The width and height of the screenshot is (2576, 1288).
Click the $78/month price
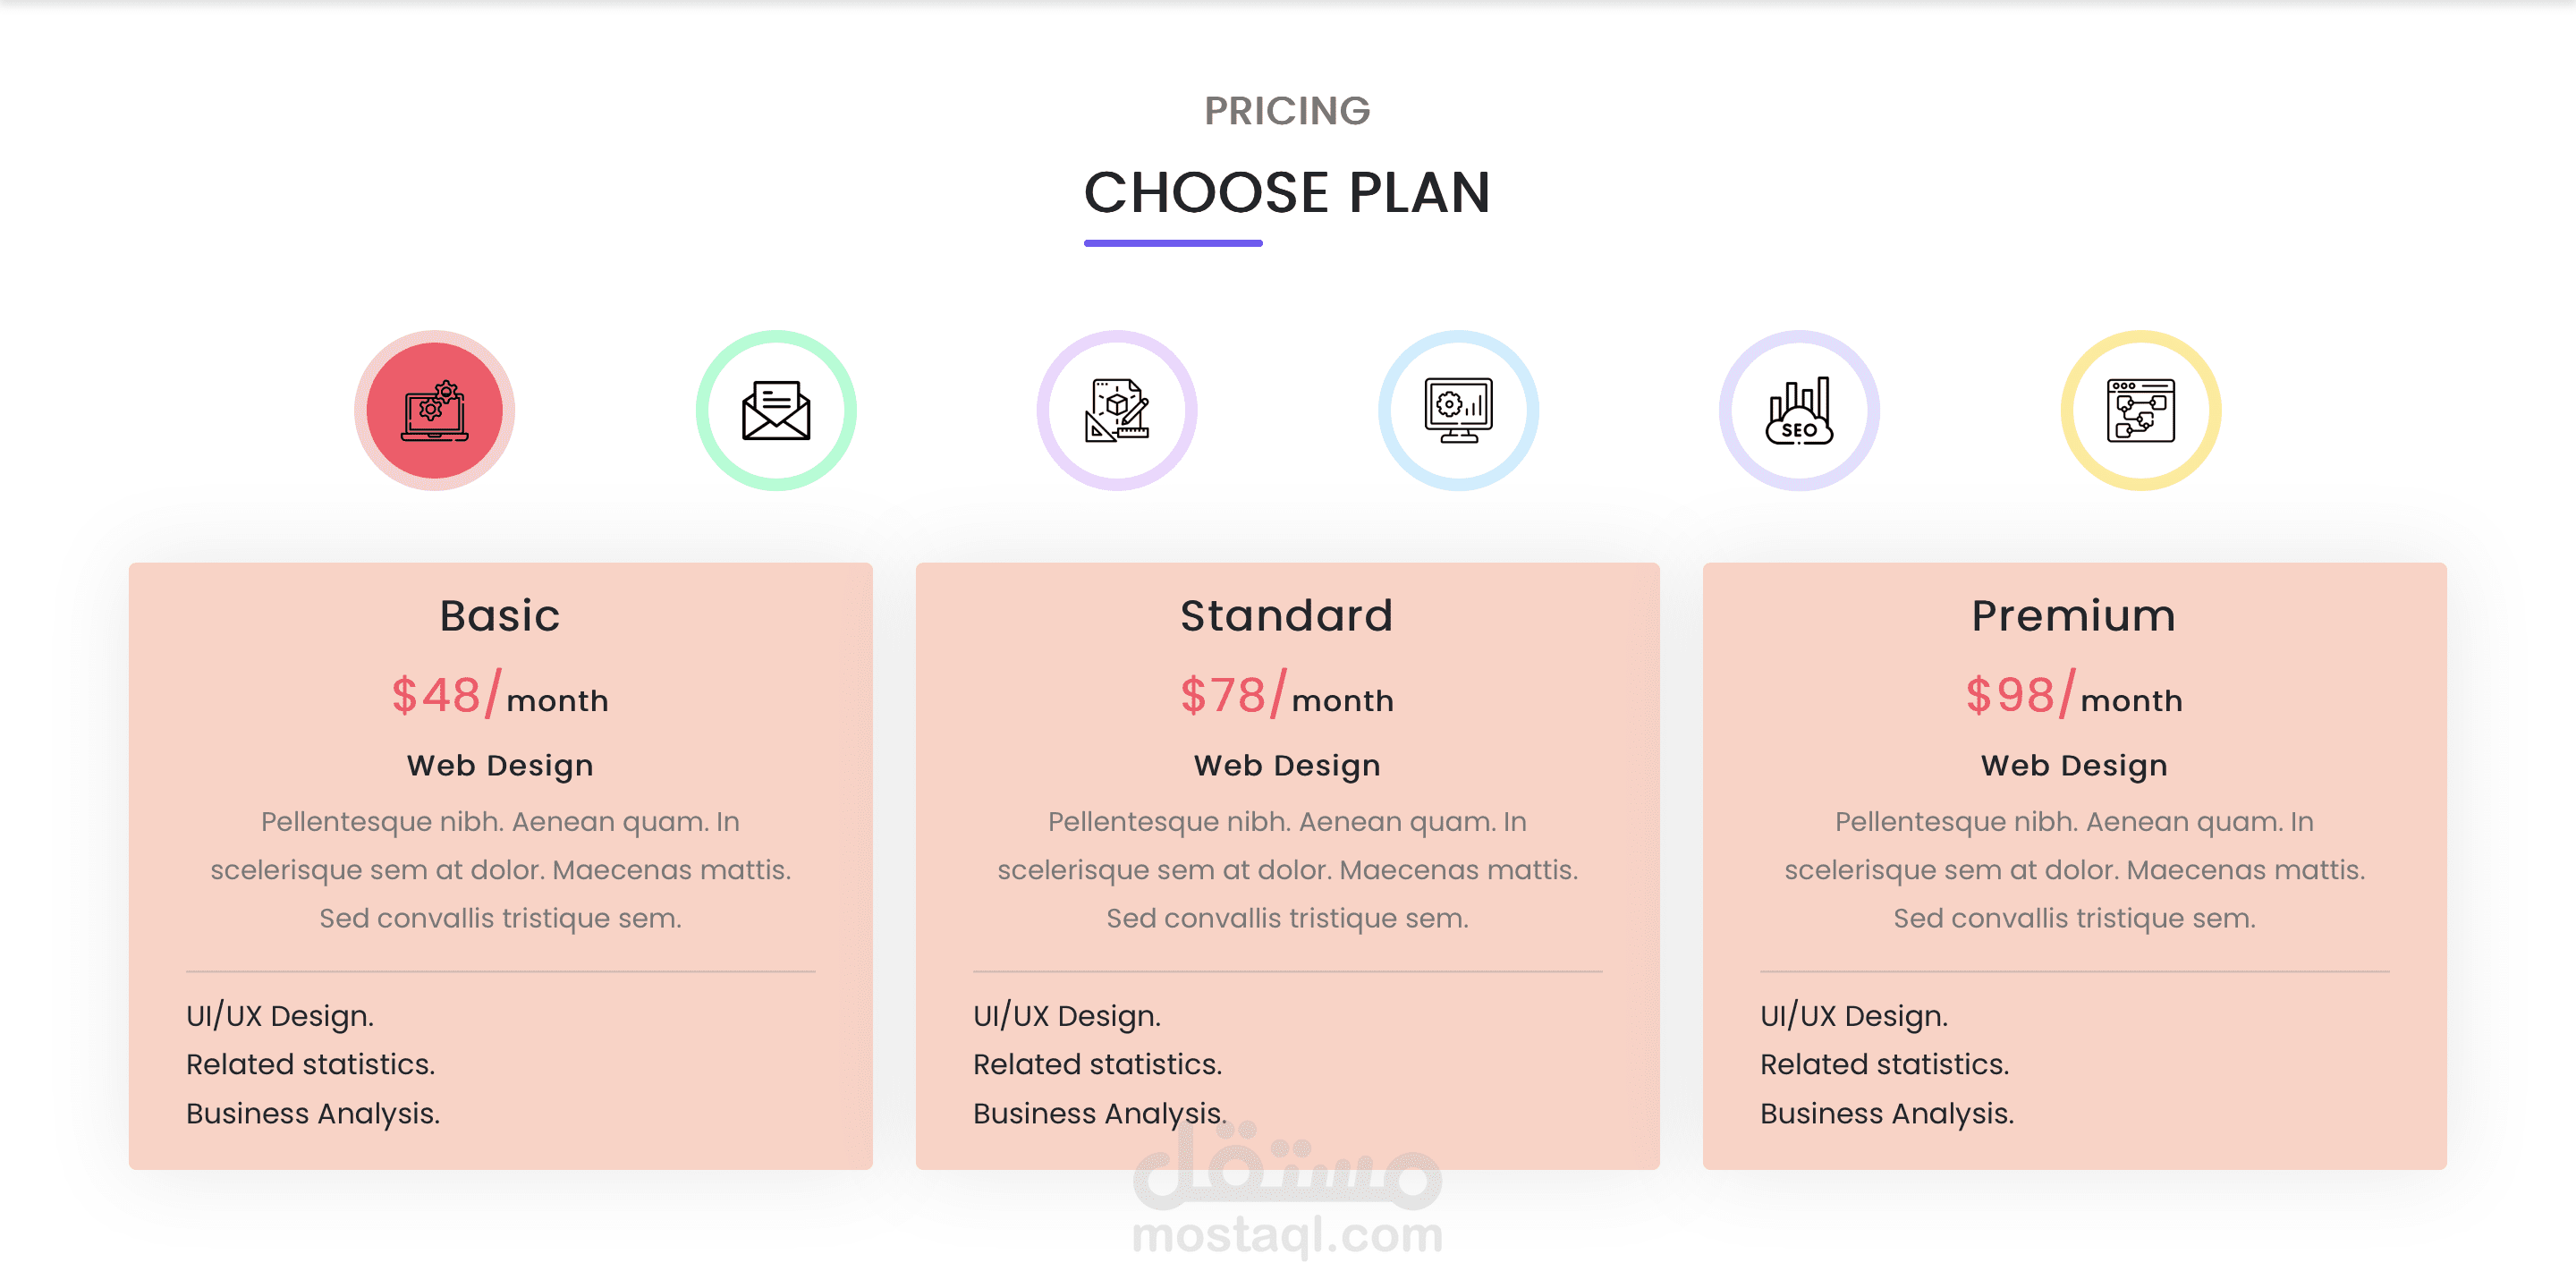[x=1287, y=695]
